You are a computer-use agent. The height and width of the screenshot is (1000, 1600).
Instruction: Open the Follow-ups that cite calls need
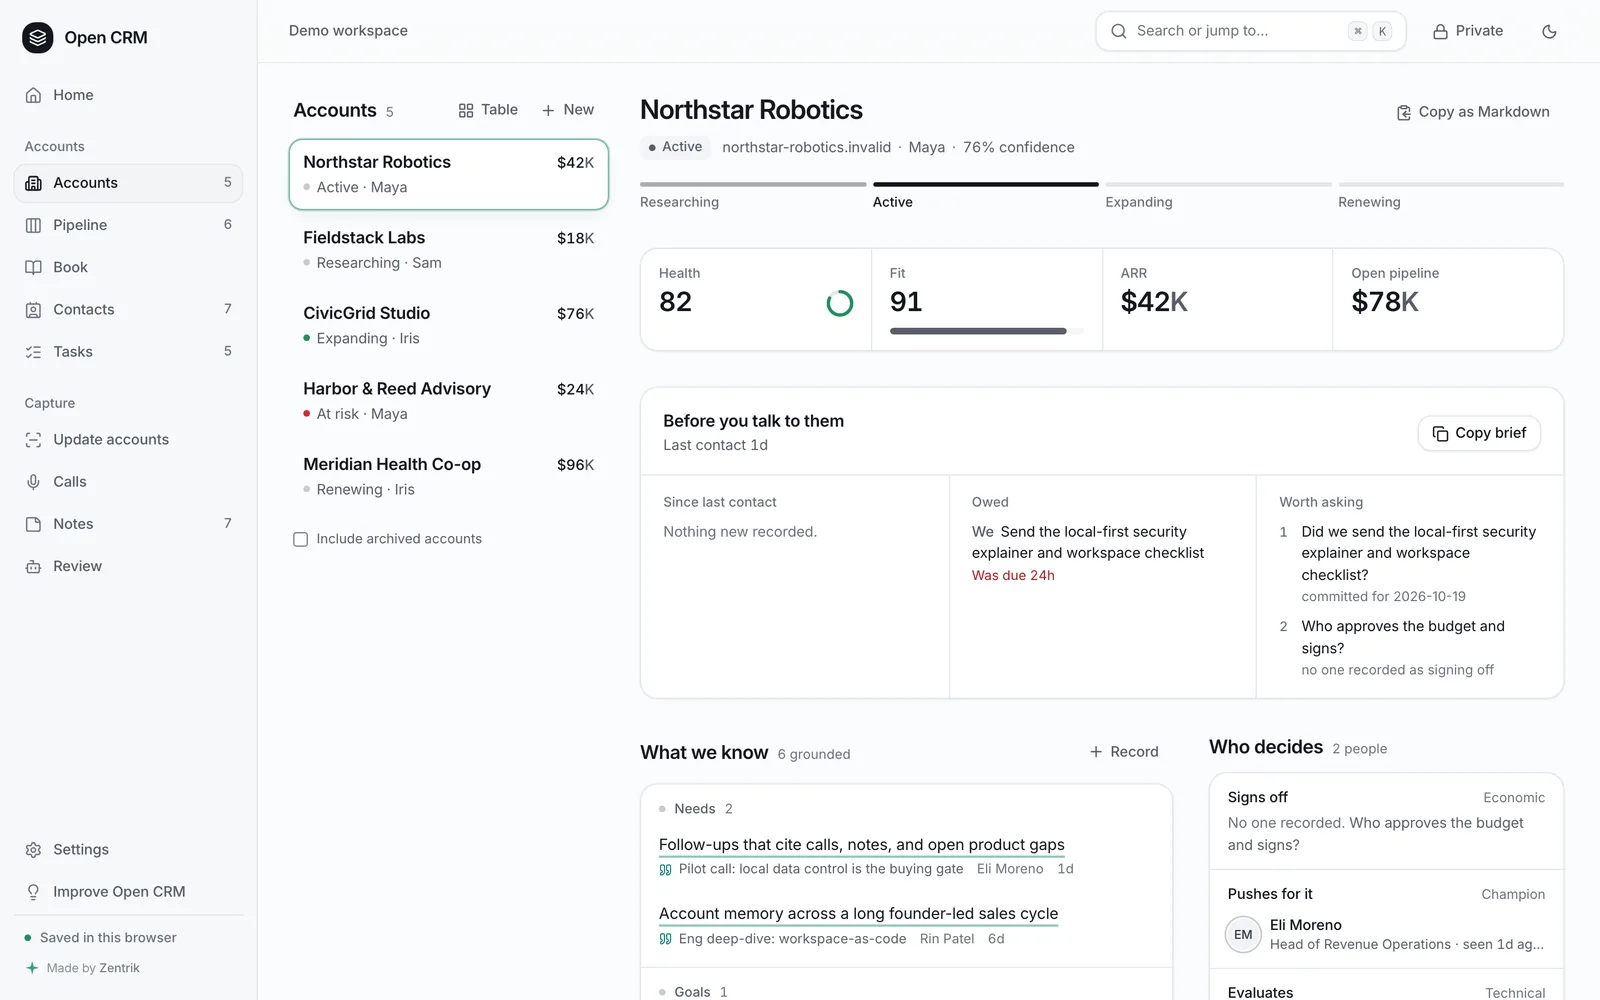pyautogui.click(x=862, y=845)
